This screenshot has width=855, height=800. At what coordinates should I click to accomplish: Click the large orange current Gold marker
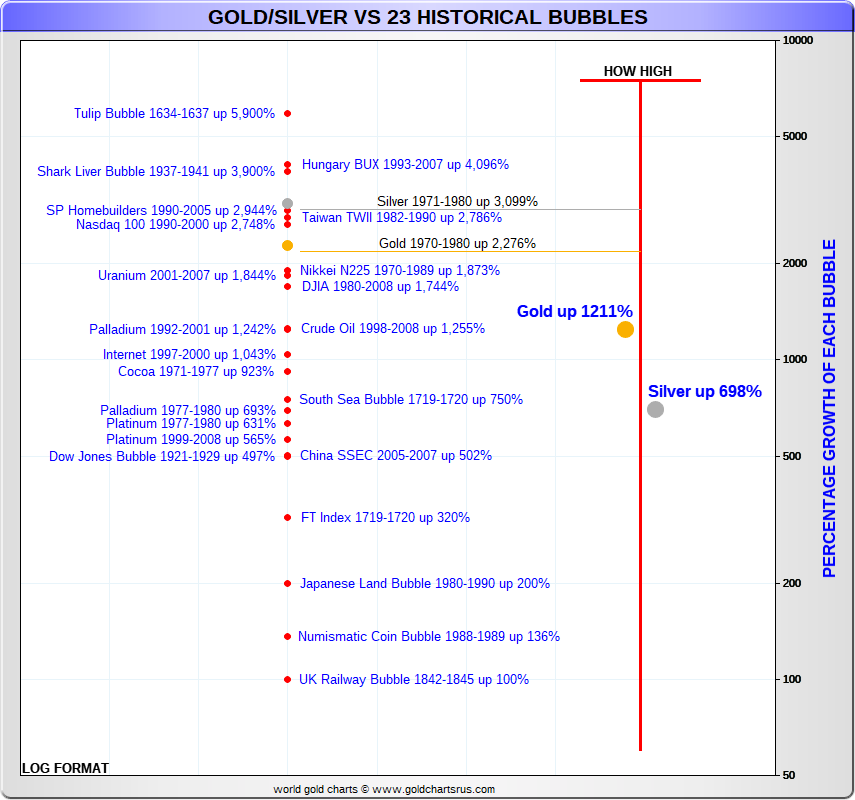[625, 329]
